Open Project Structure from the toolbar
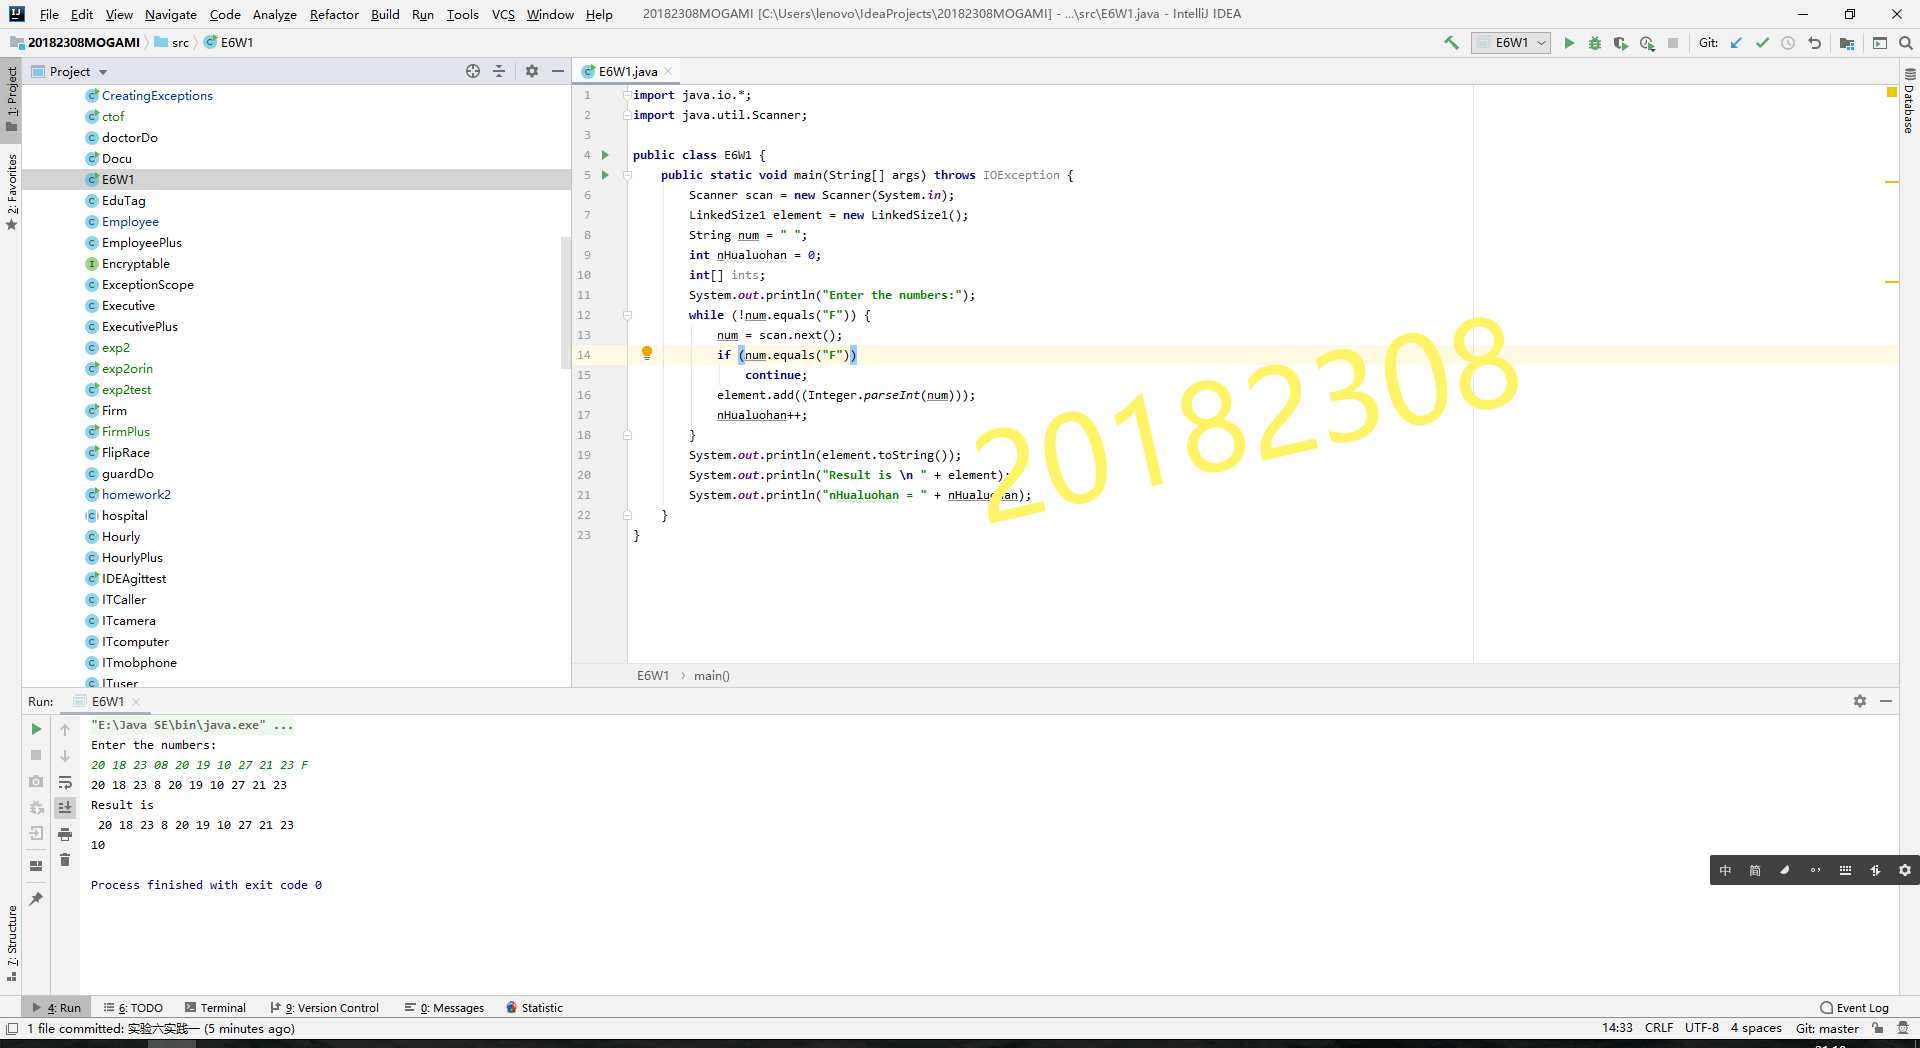Screen dimensions: 1920x1048 tap(1847, 43)
